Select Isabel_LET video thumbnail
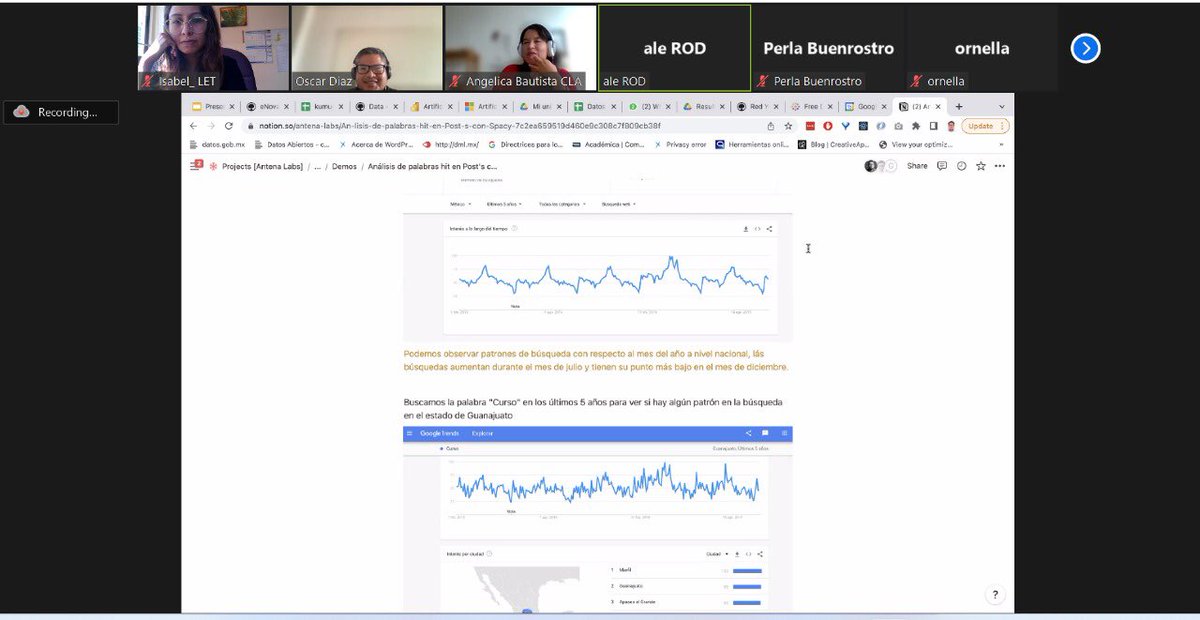 [x=213, y=48]
